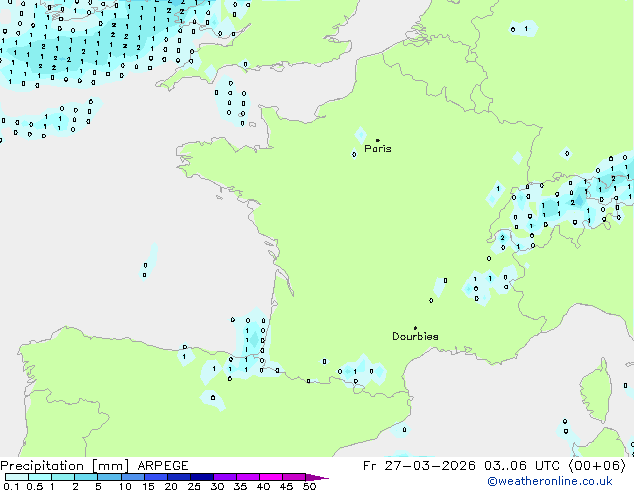Pick legend swatch between 20 and 25

(x=179, y=477)
